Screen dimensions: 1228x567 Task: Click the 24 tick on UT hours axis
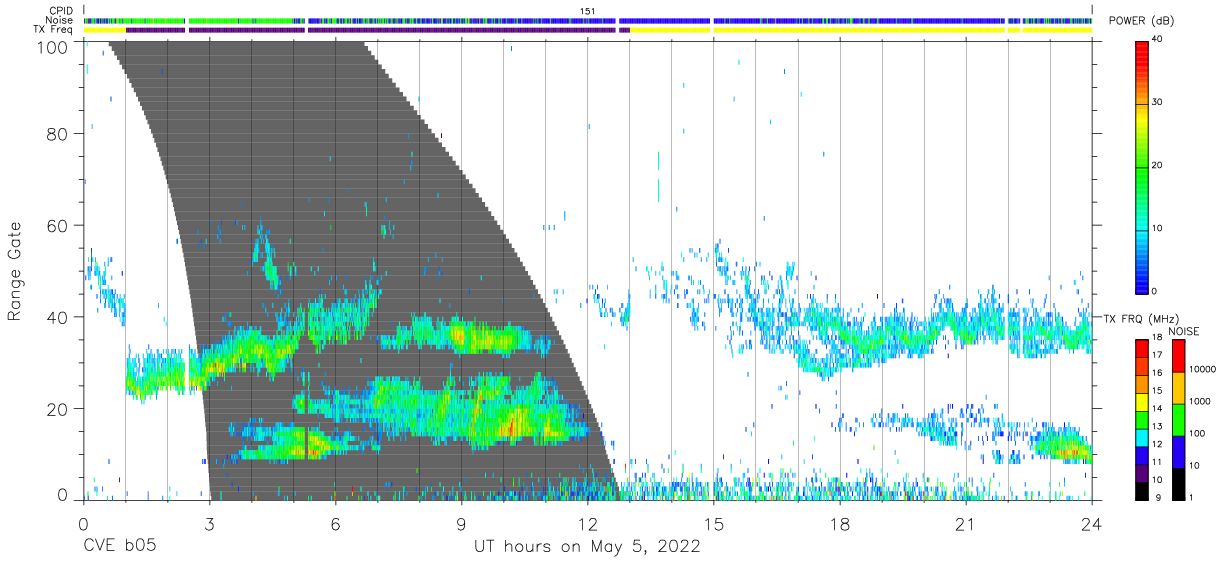point(1091,522)
